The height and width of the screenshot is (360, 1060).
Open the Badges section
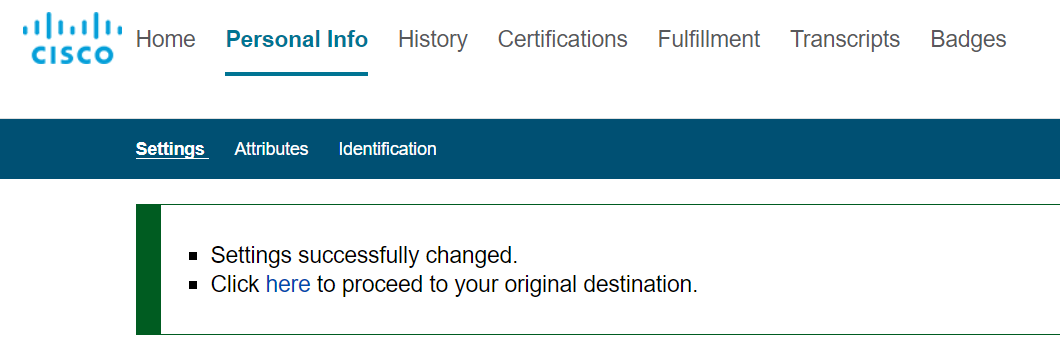pos(968,39)
